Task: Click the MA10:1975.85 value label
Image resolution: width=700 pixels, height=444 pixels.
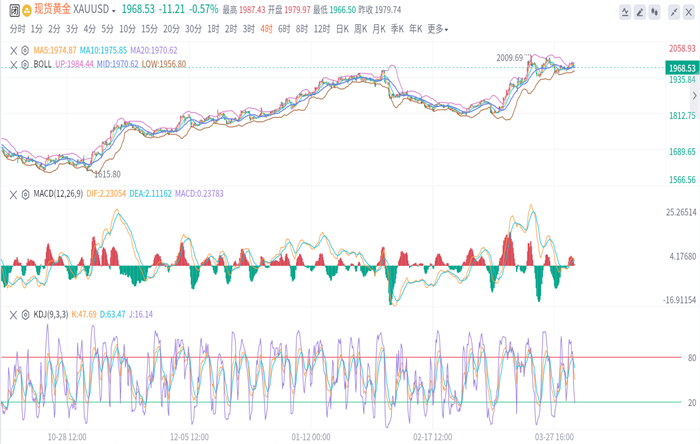Action: pos(103,50)
